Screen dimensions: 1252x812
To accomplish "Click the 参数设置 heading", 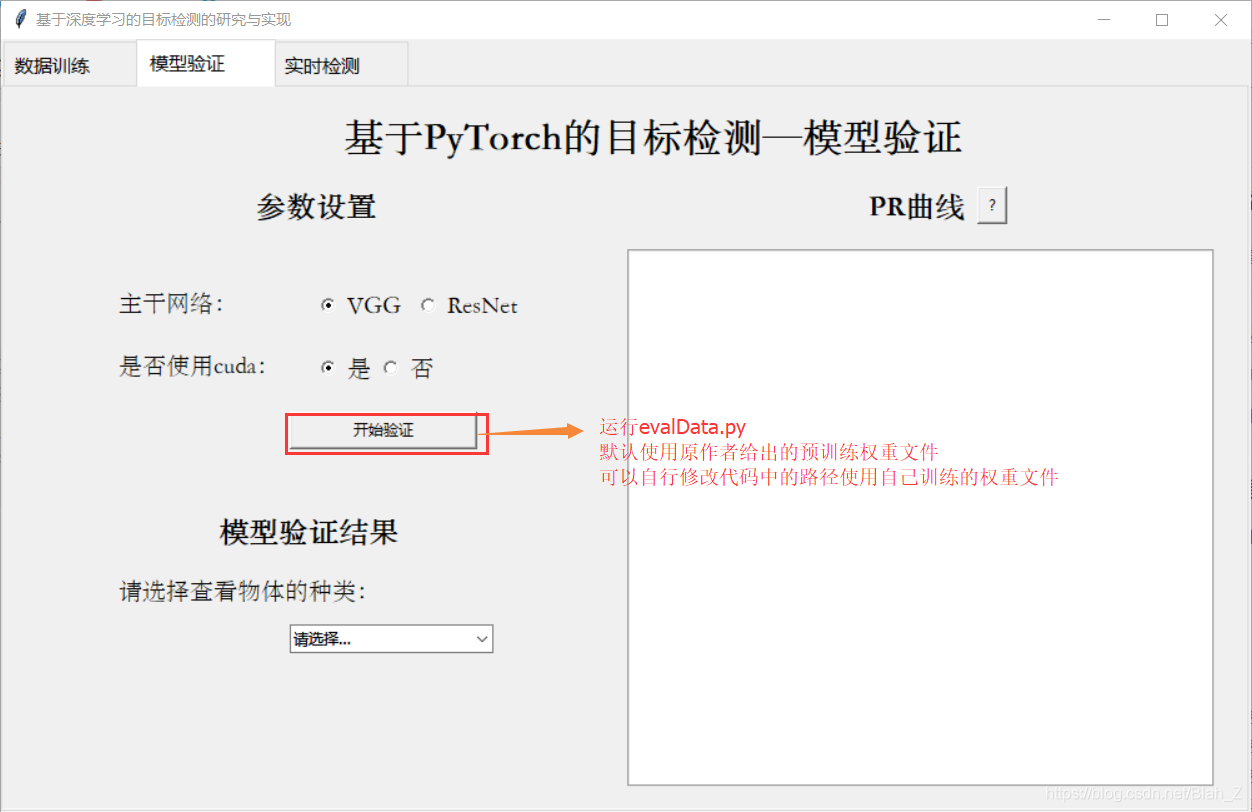I will [x=316, y=207].
